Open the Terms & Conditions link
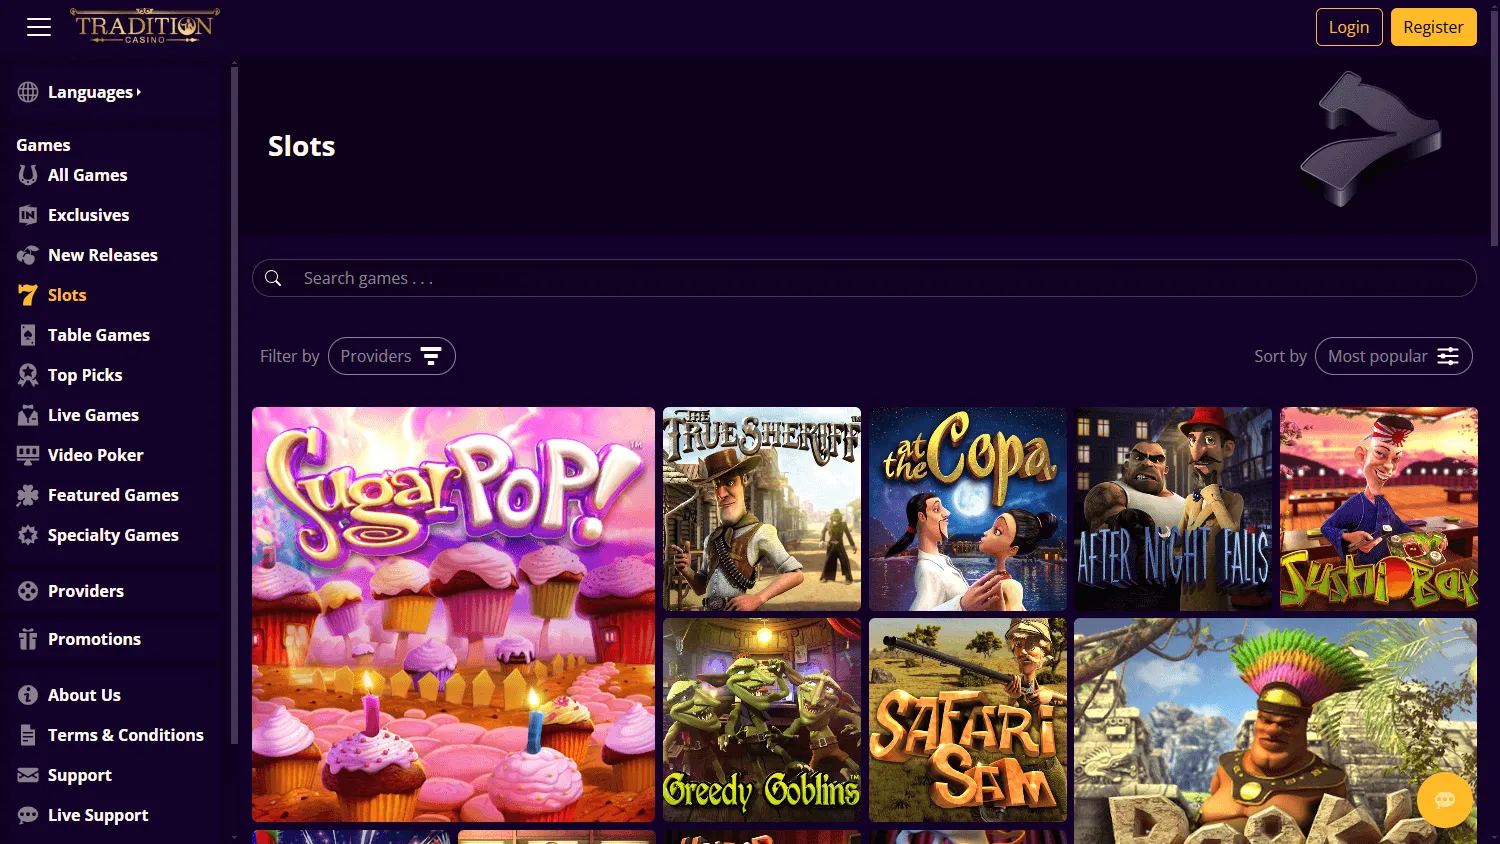The image size is (1500, 844). [x=126, y=735]
